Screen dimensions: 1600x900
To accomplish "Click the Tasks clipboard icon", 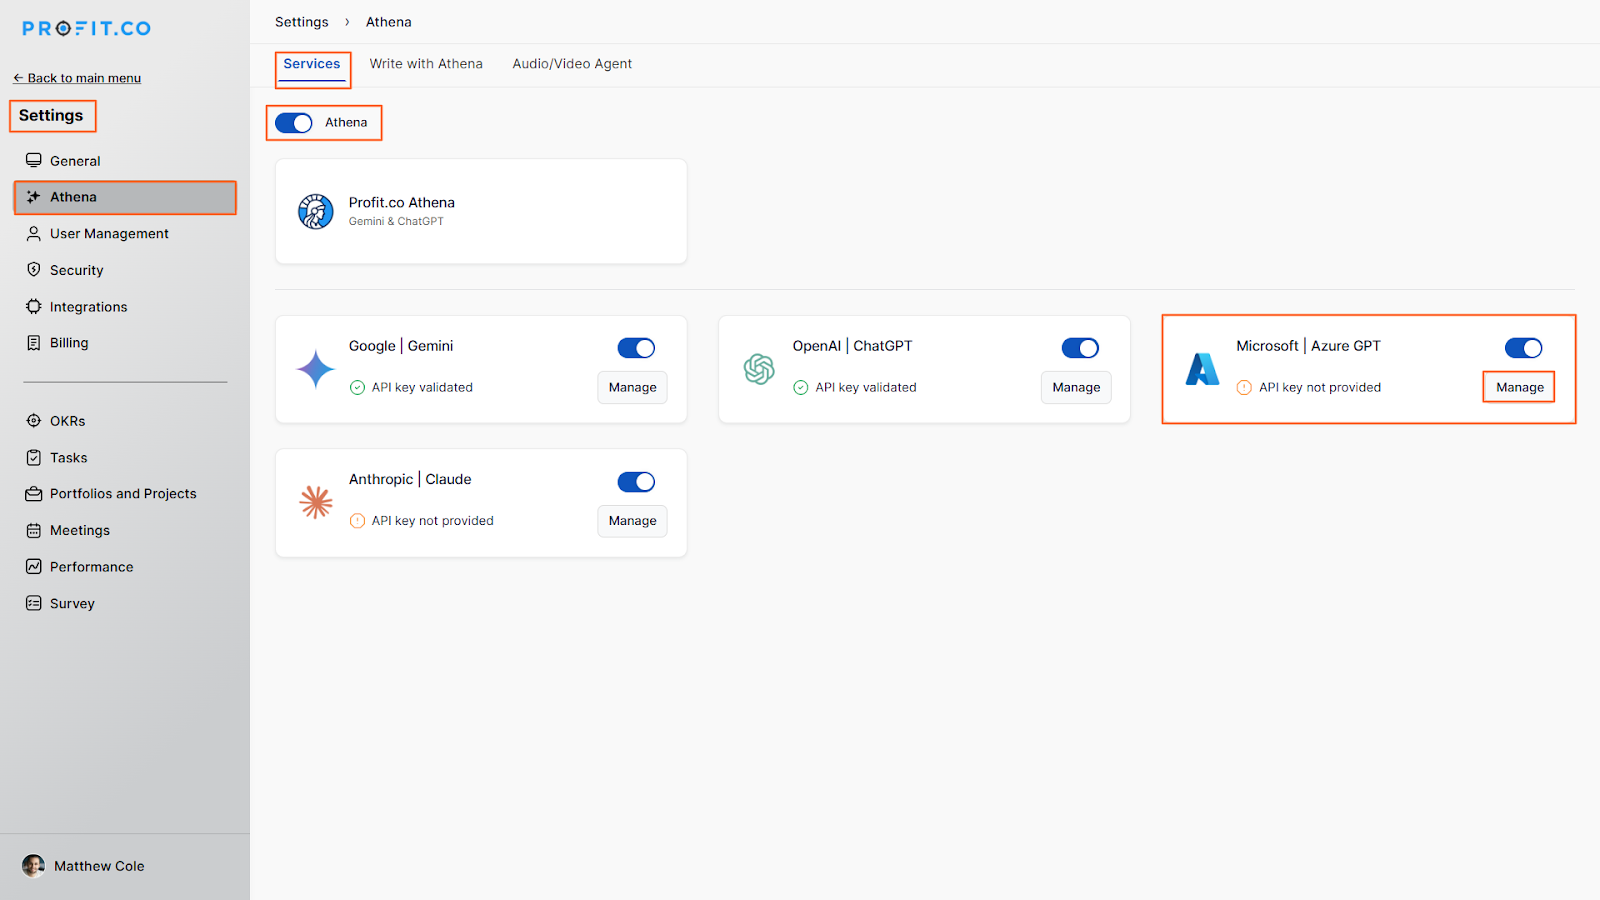I will [x=34, y=457].
